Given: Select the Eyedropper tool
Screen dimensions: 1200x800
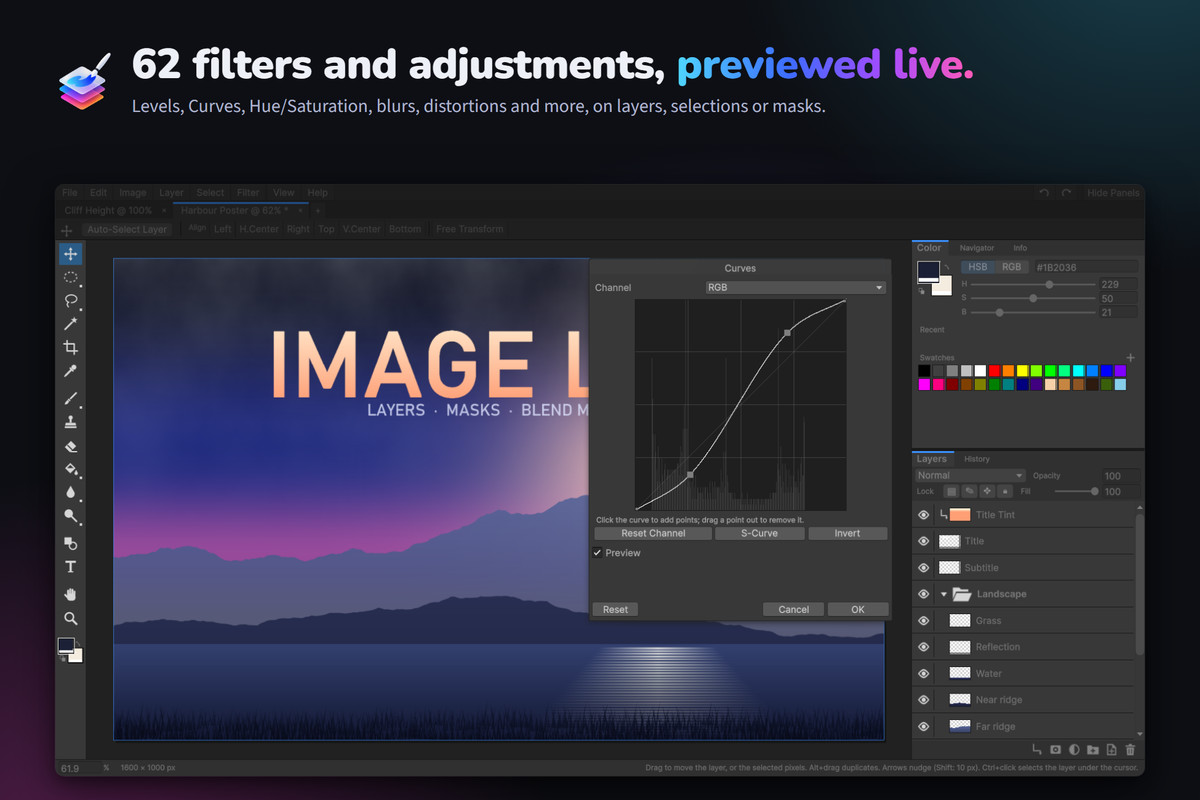Looking at the screenshot, I should tap(71, 371).
